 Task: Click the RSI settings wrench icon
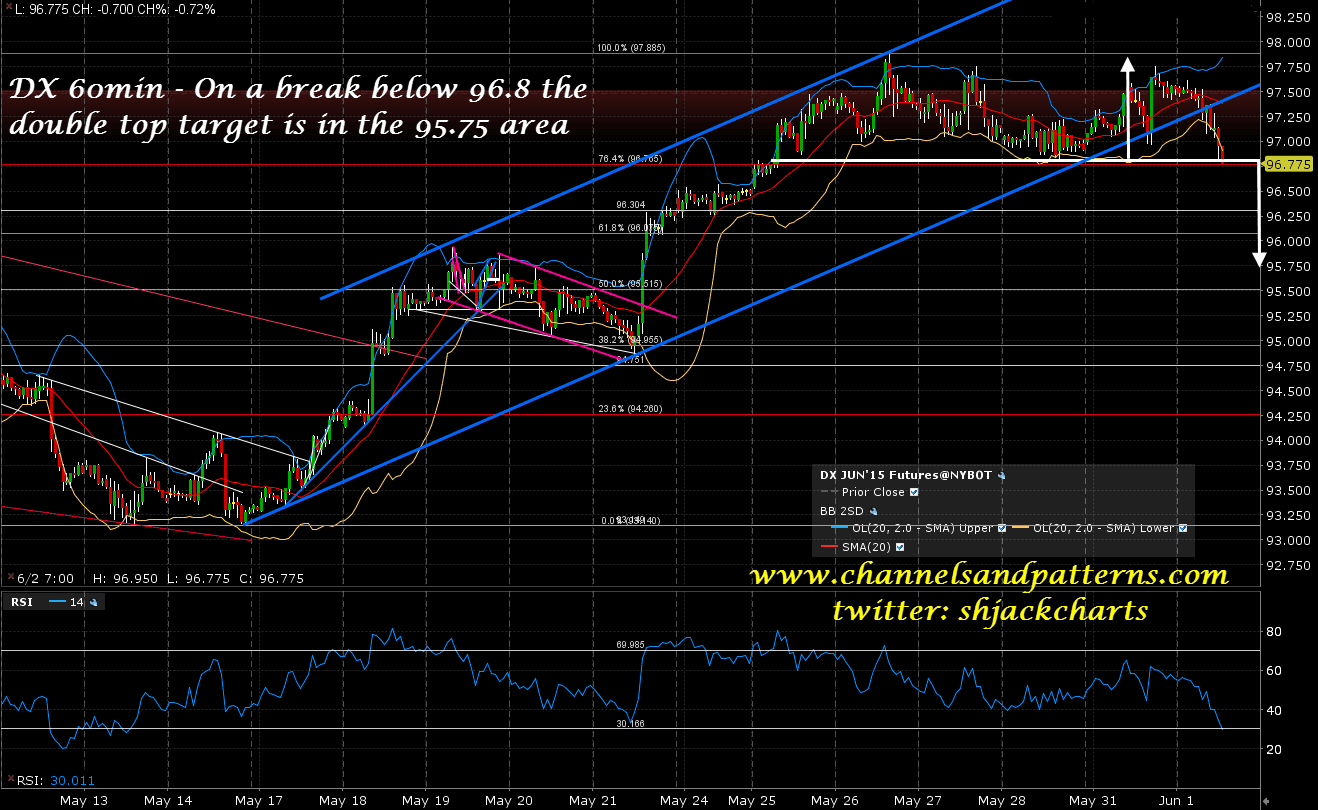tap(93, 603)
